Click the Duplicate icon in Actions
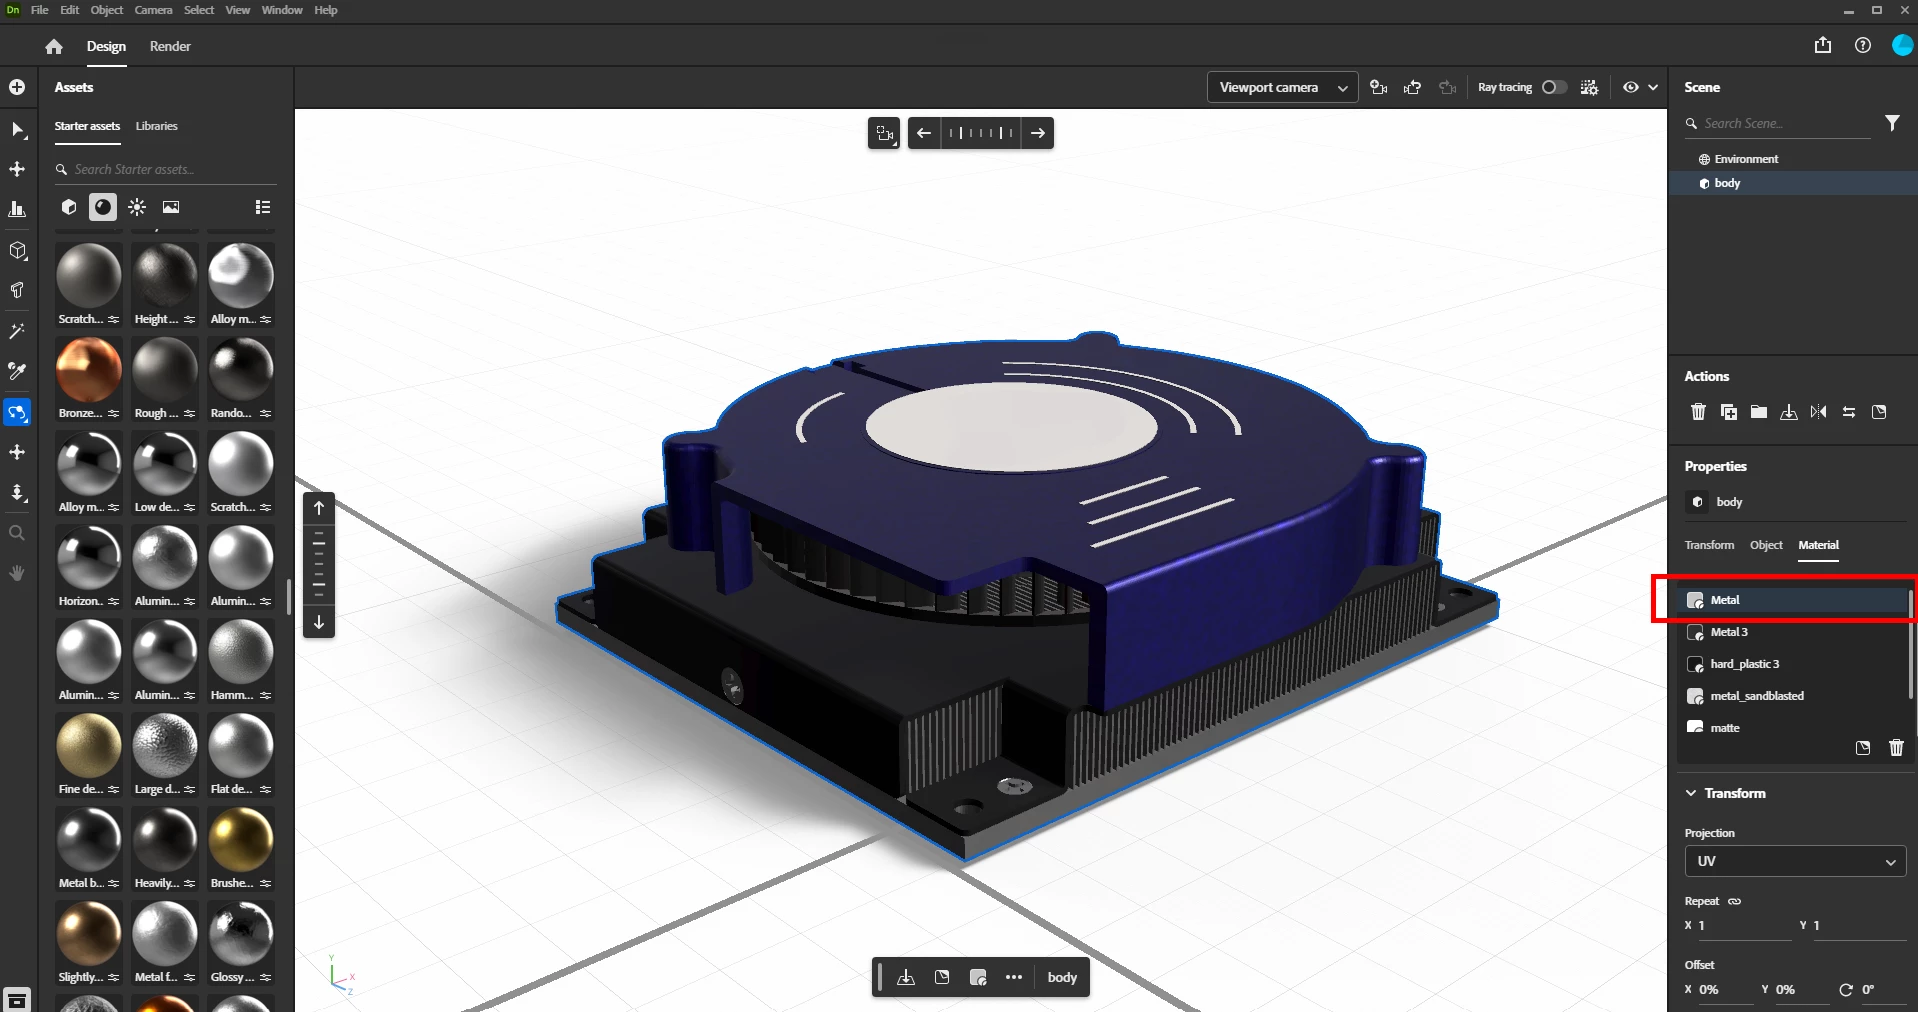 click(x=1729, y=412)
